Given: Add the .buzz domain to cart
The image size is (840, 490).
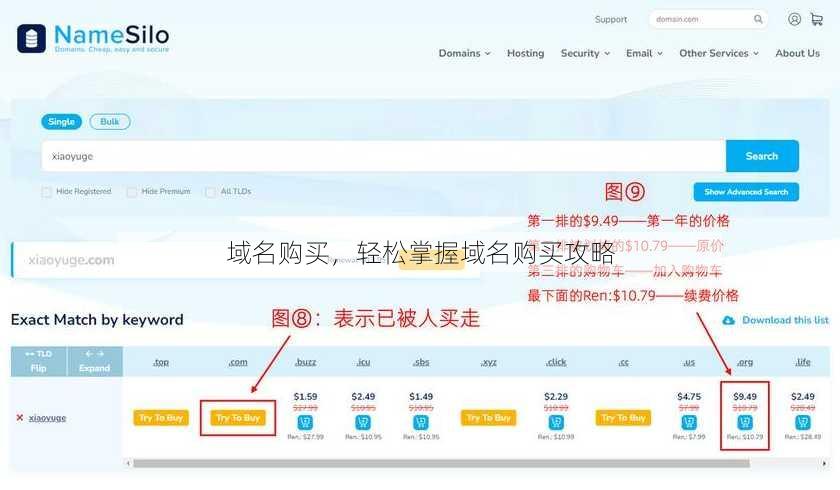Looking at the screenshot, I should point(305,423).
